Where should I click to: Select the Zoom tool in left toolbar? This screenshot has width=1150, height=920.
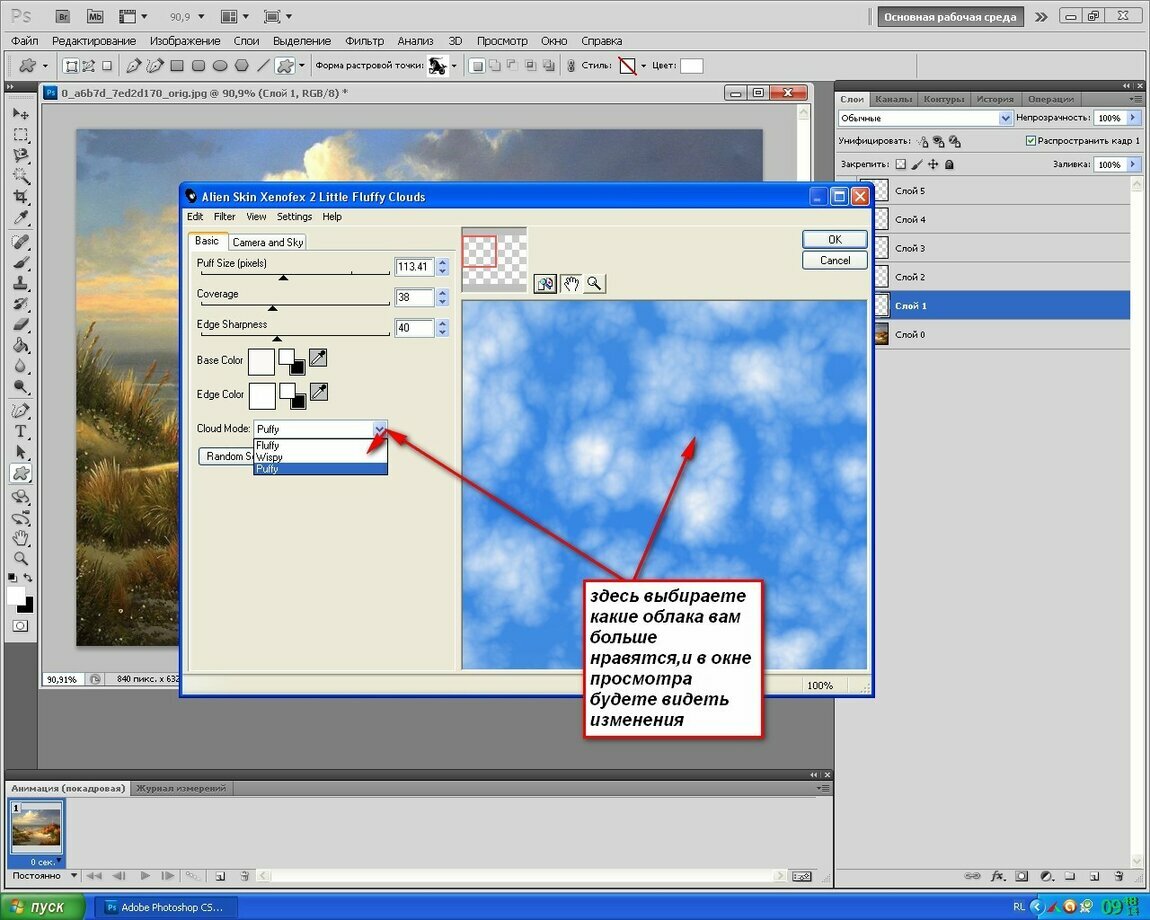click(x=21, y=558)
